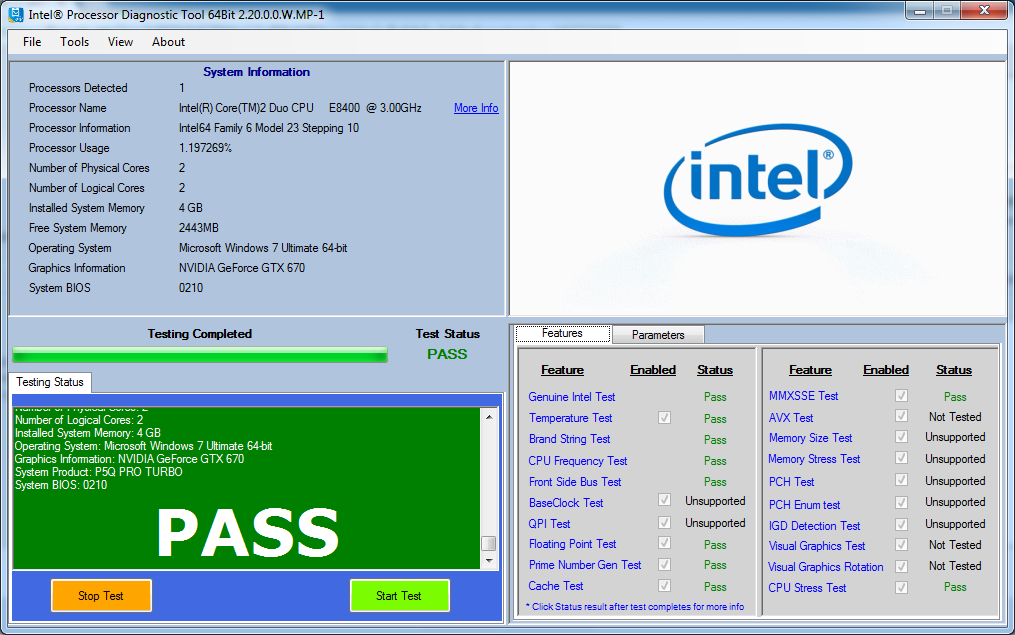Screen dimensions: 1015x635
Task: Open the File menu
Action: 32,42
